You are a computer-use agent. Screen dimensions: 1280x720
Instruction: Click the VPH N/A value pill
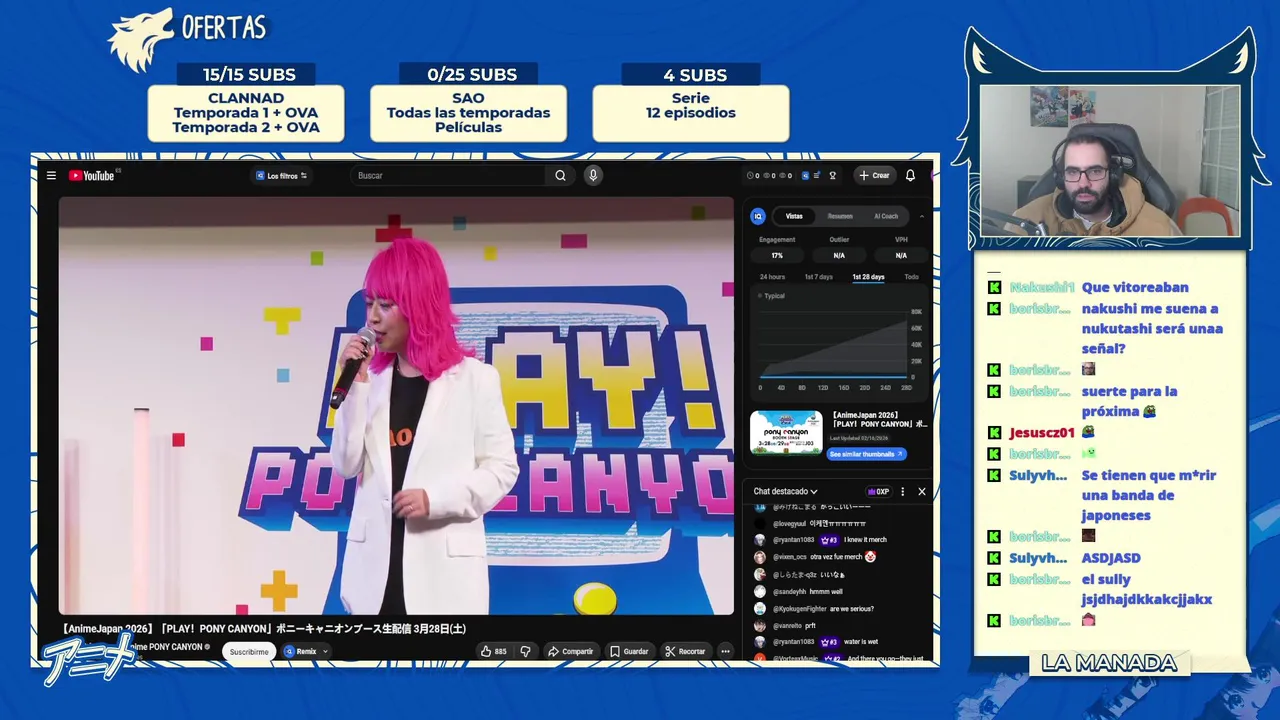tap(901, 256)
